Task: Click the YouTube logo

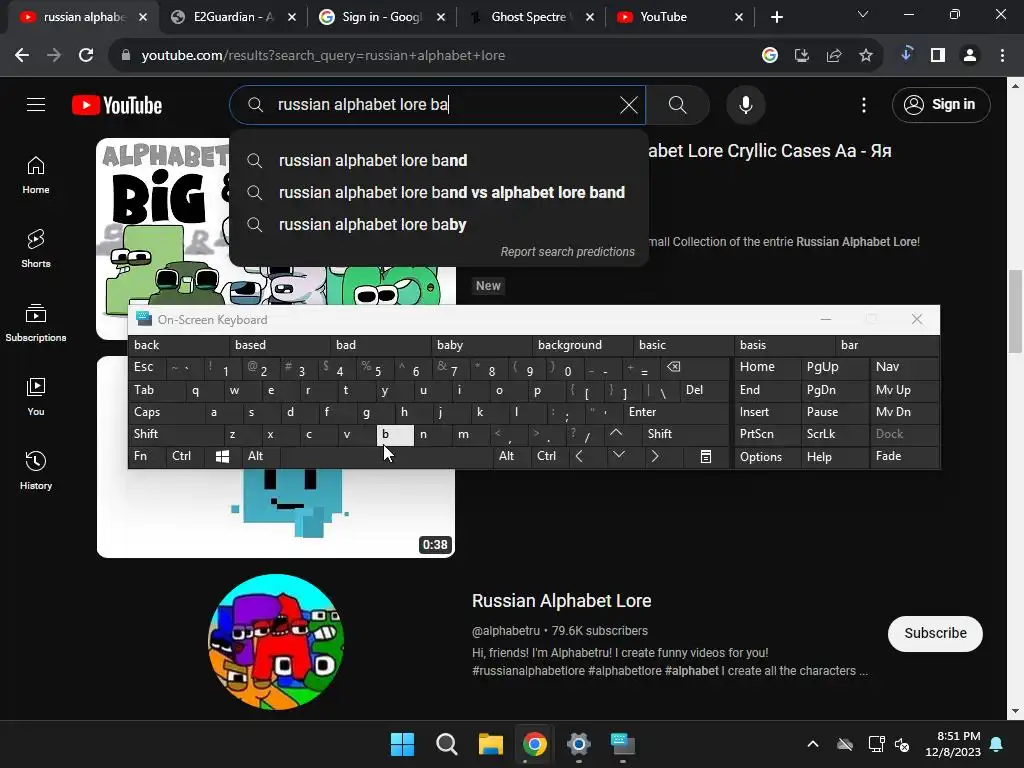Action: point(117,105)
